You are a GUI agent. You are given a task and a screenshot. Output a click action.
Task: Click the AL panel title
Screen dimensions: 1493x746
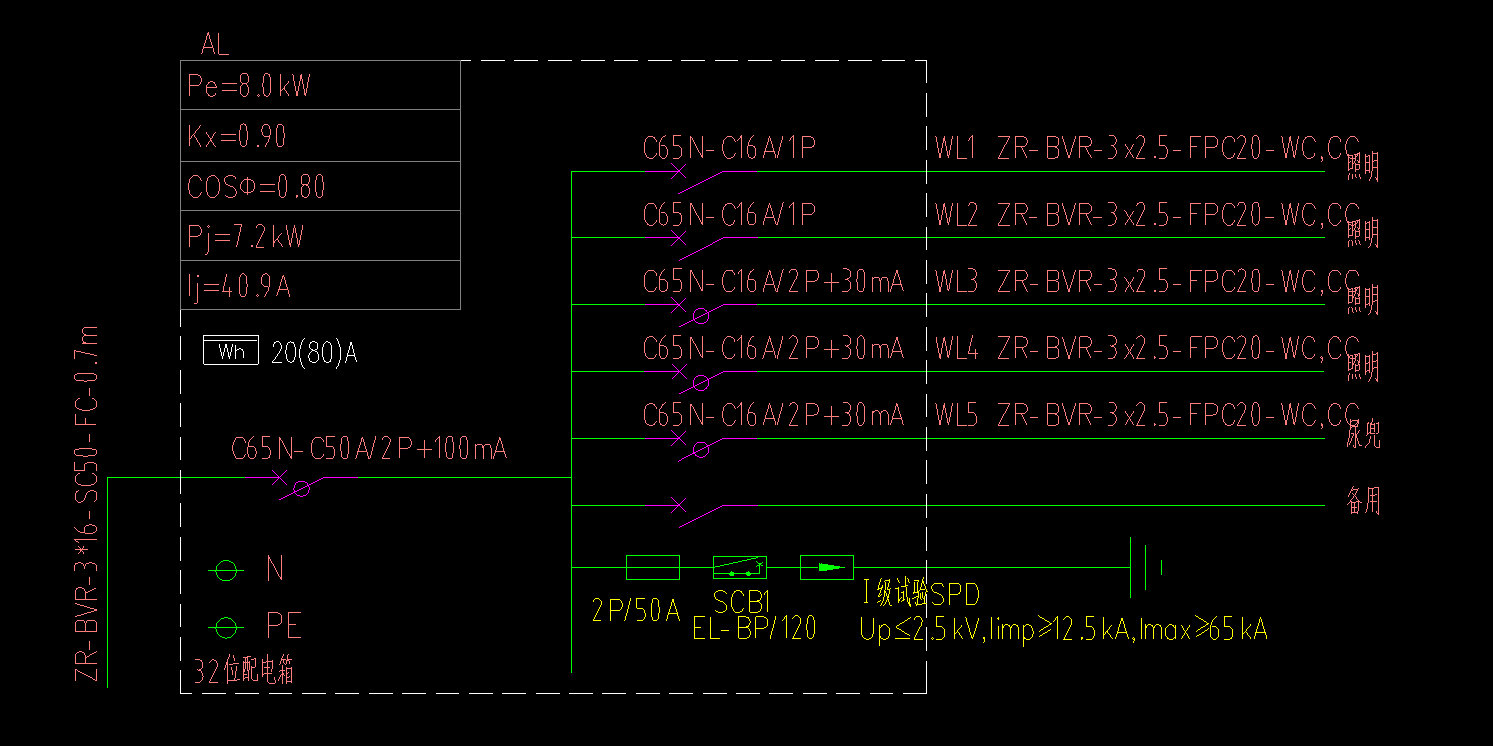[x=215, y=45]
